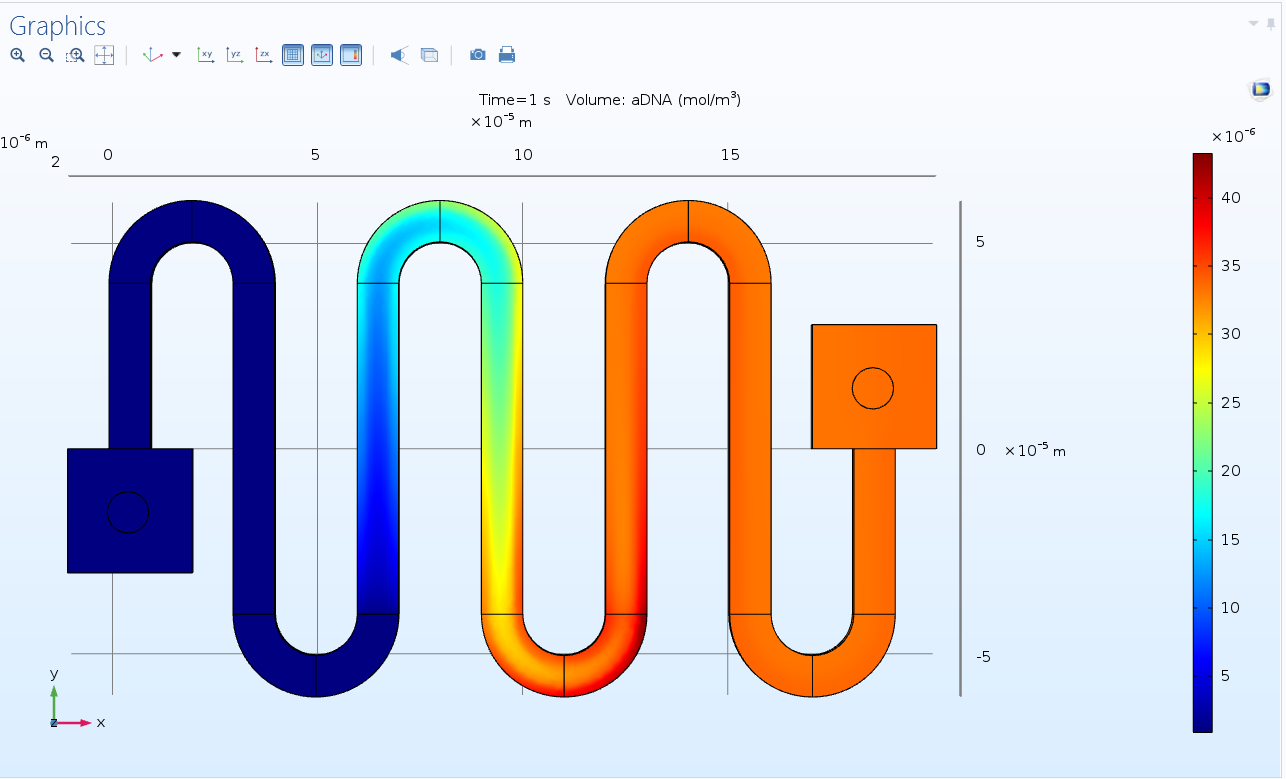Viewport: 1286px width, 779px height.
Task: Toggle the axis orientation display button
Action: pos(322,55)
